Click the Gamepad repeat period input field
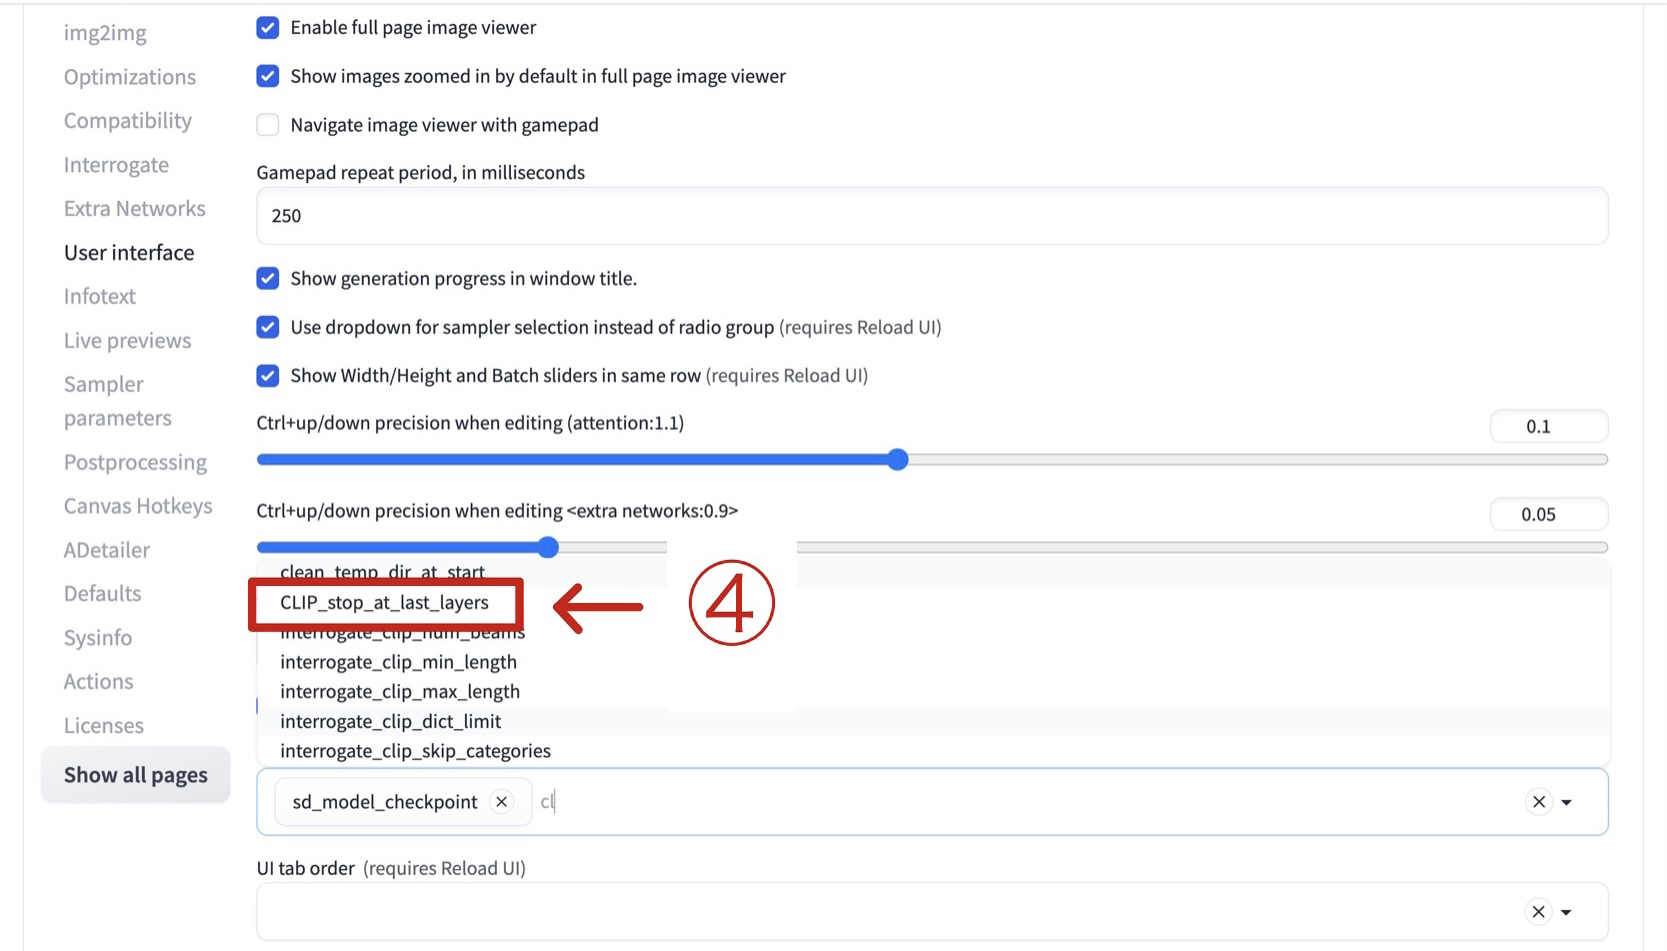The image size is (1667, 951). tap(931, 216)
